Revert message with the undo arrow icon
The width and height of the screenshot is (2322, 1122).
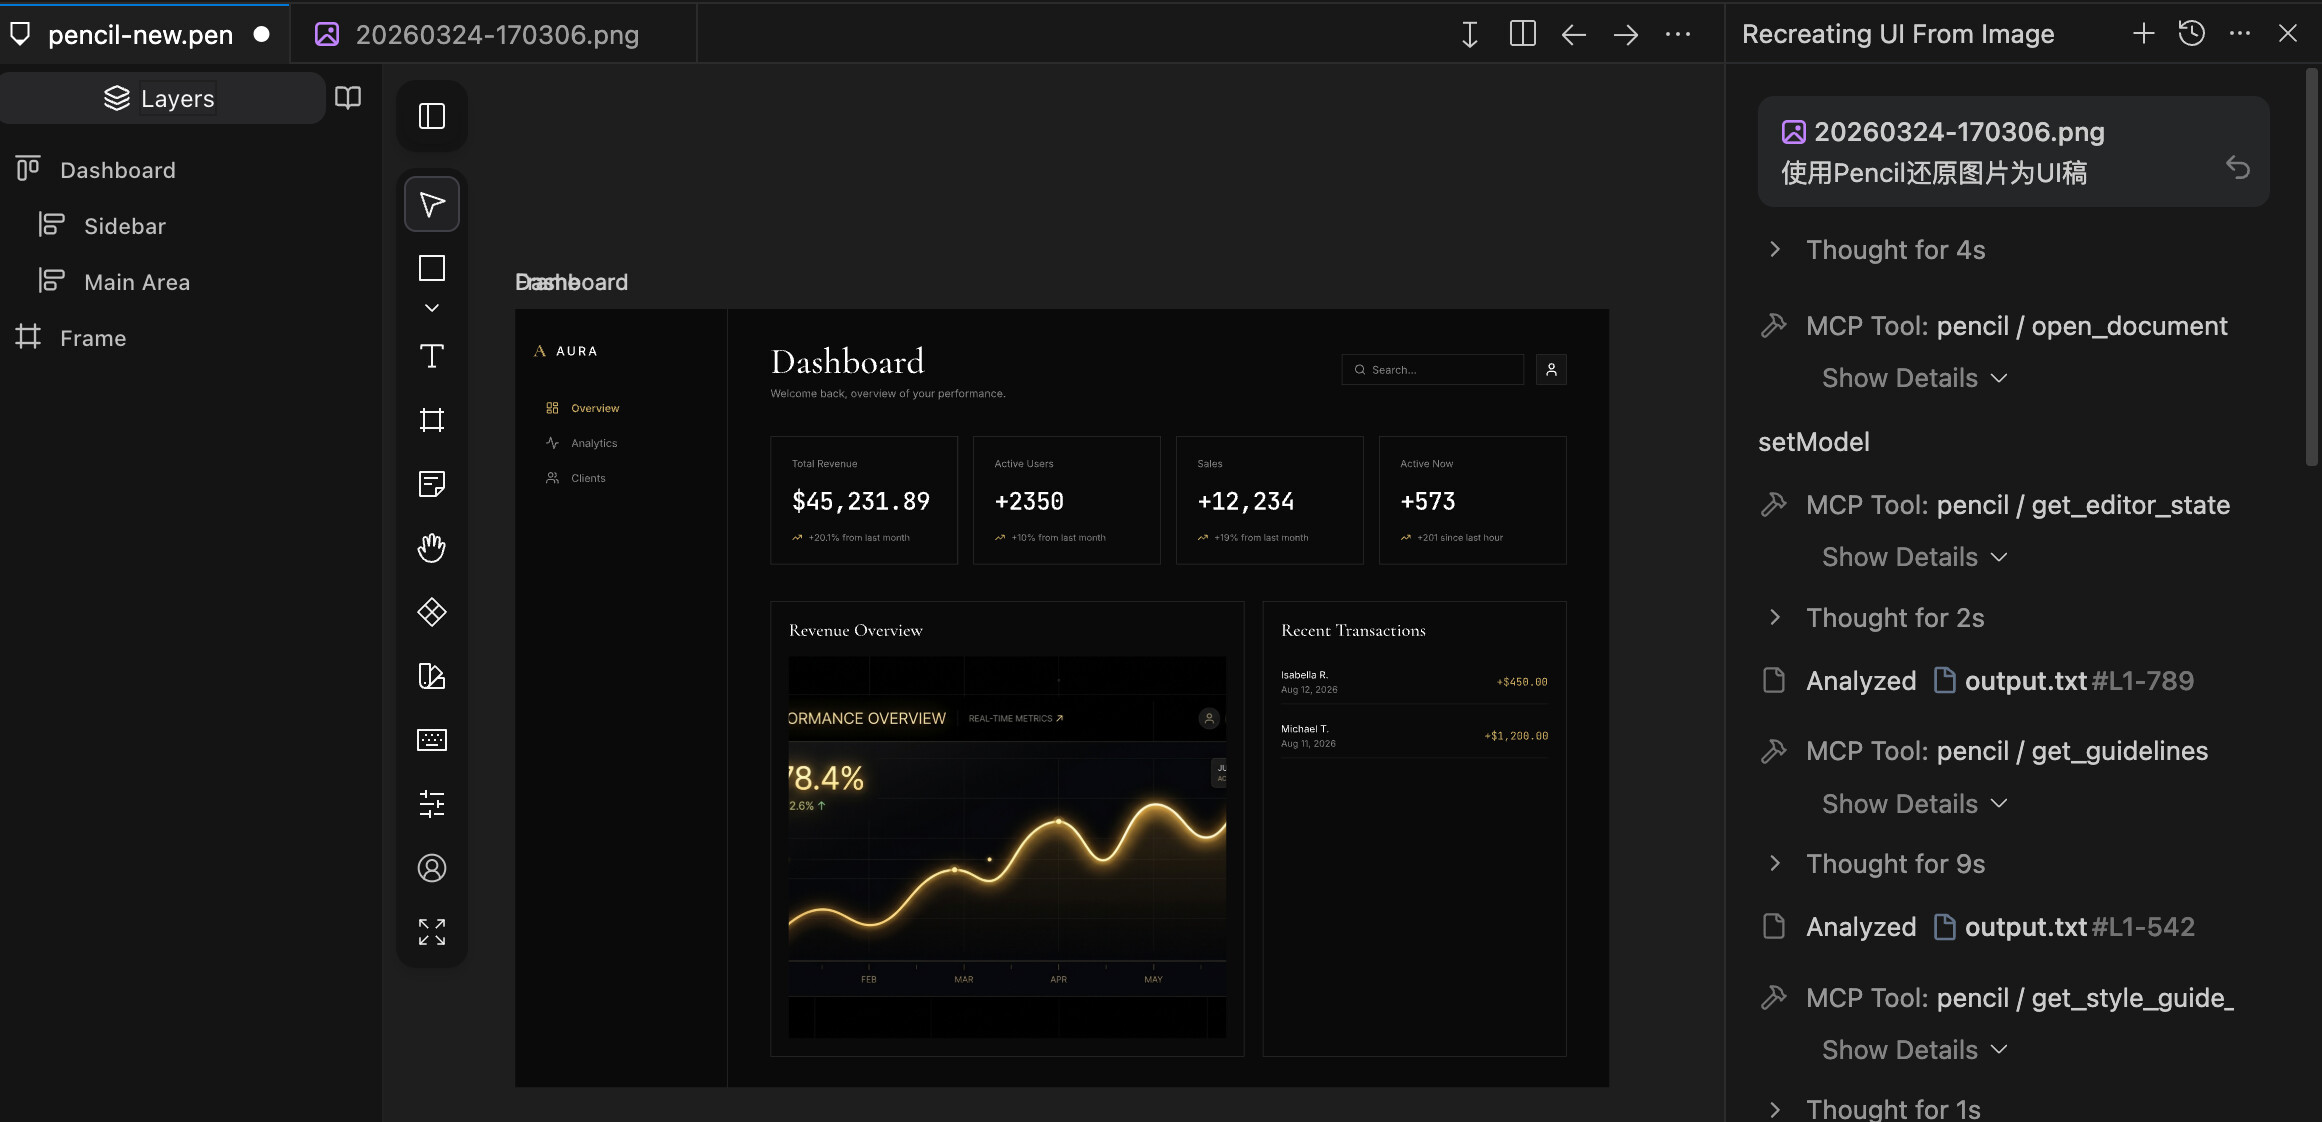[2238, 168]
